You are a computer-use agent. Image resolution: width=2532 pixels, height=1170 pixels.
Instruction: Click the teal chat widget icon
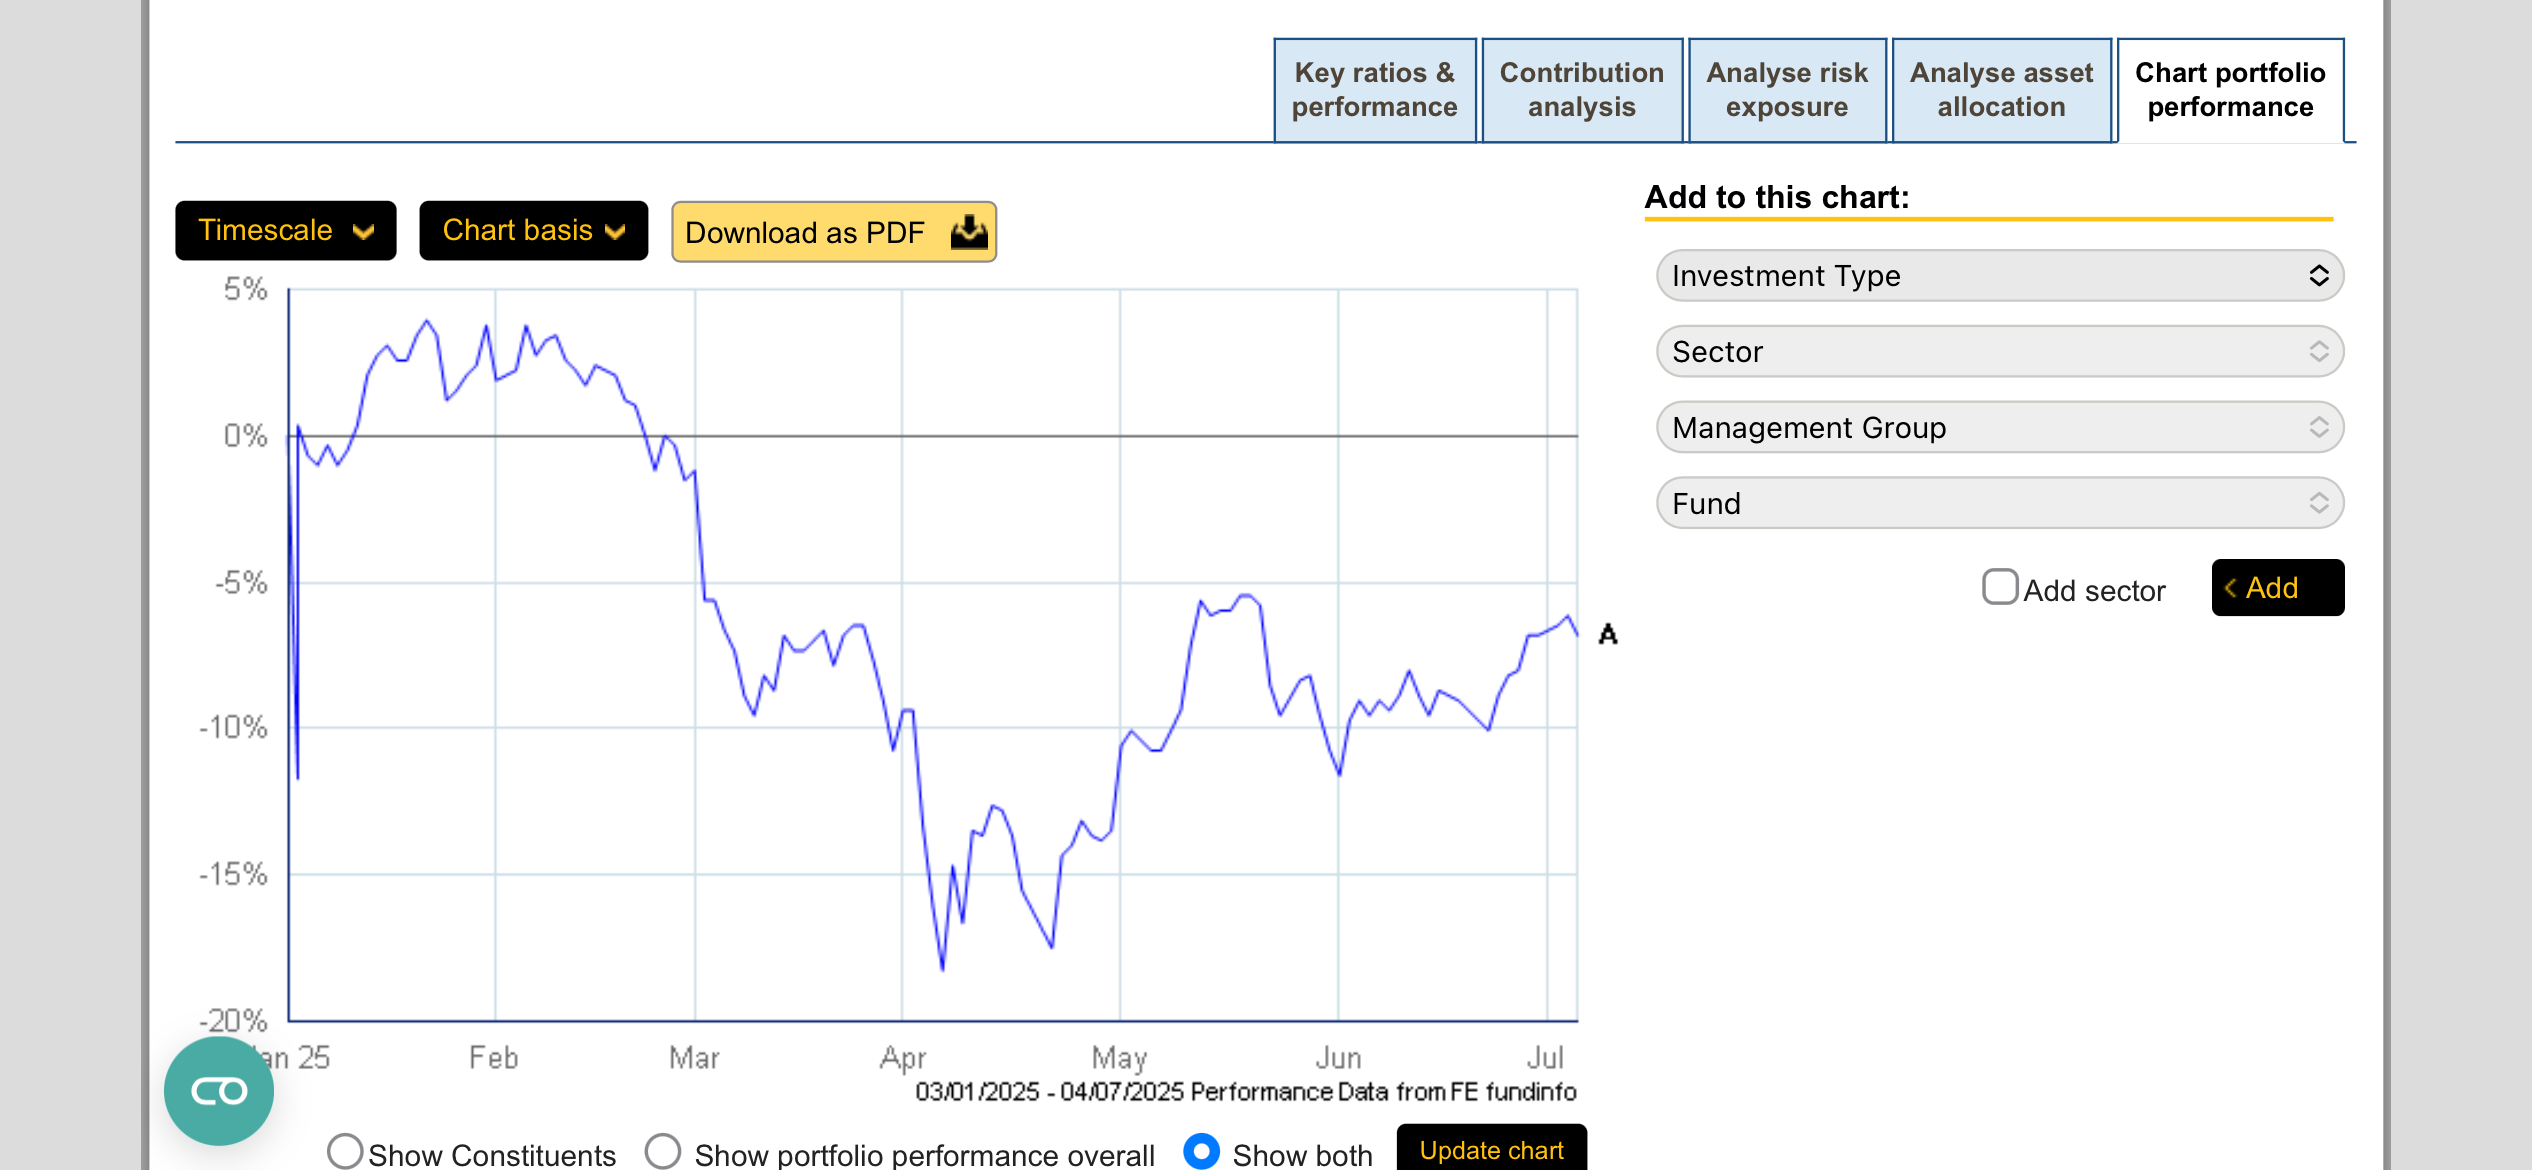point(218,1090)
